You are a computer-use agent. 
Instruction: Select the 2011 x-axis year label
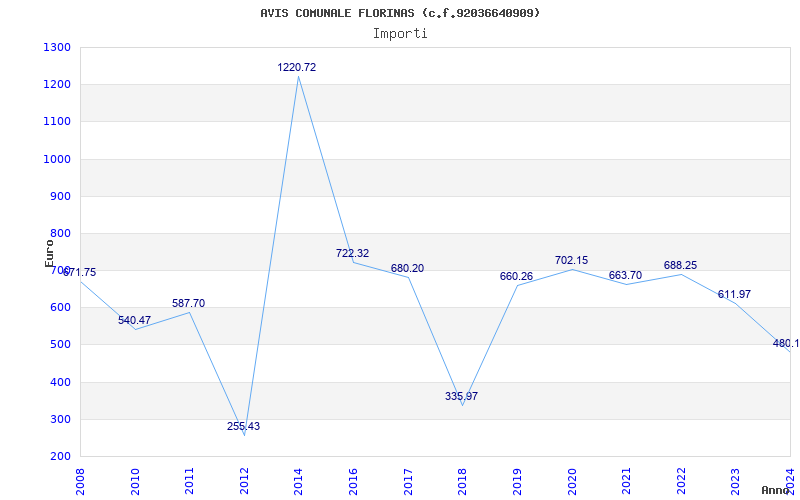click(x=189, y=481)
